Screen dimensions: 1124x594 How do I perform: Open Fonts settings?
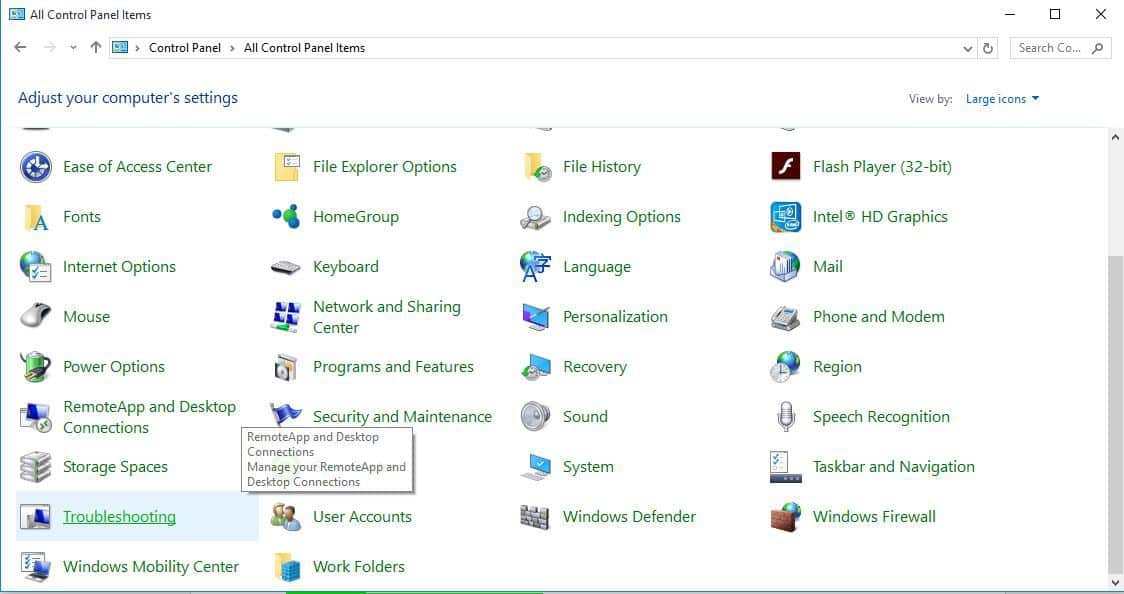[82, 216]
